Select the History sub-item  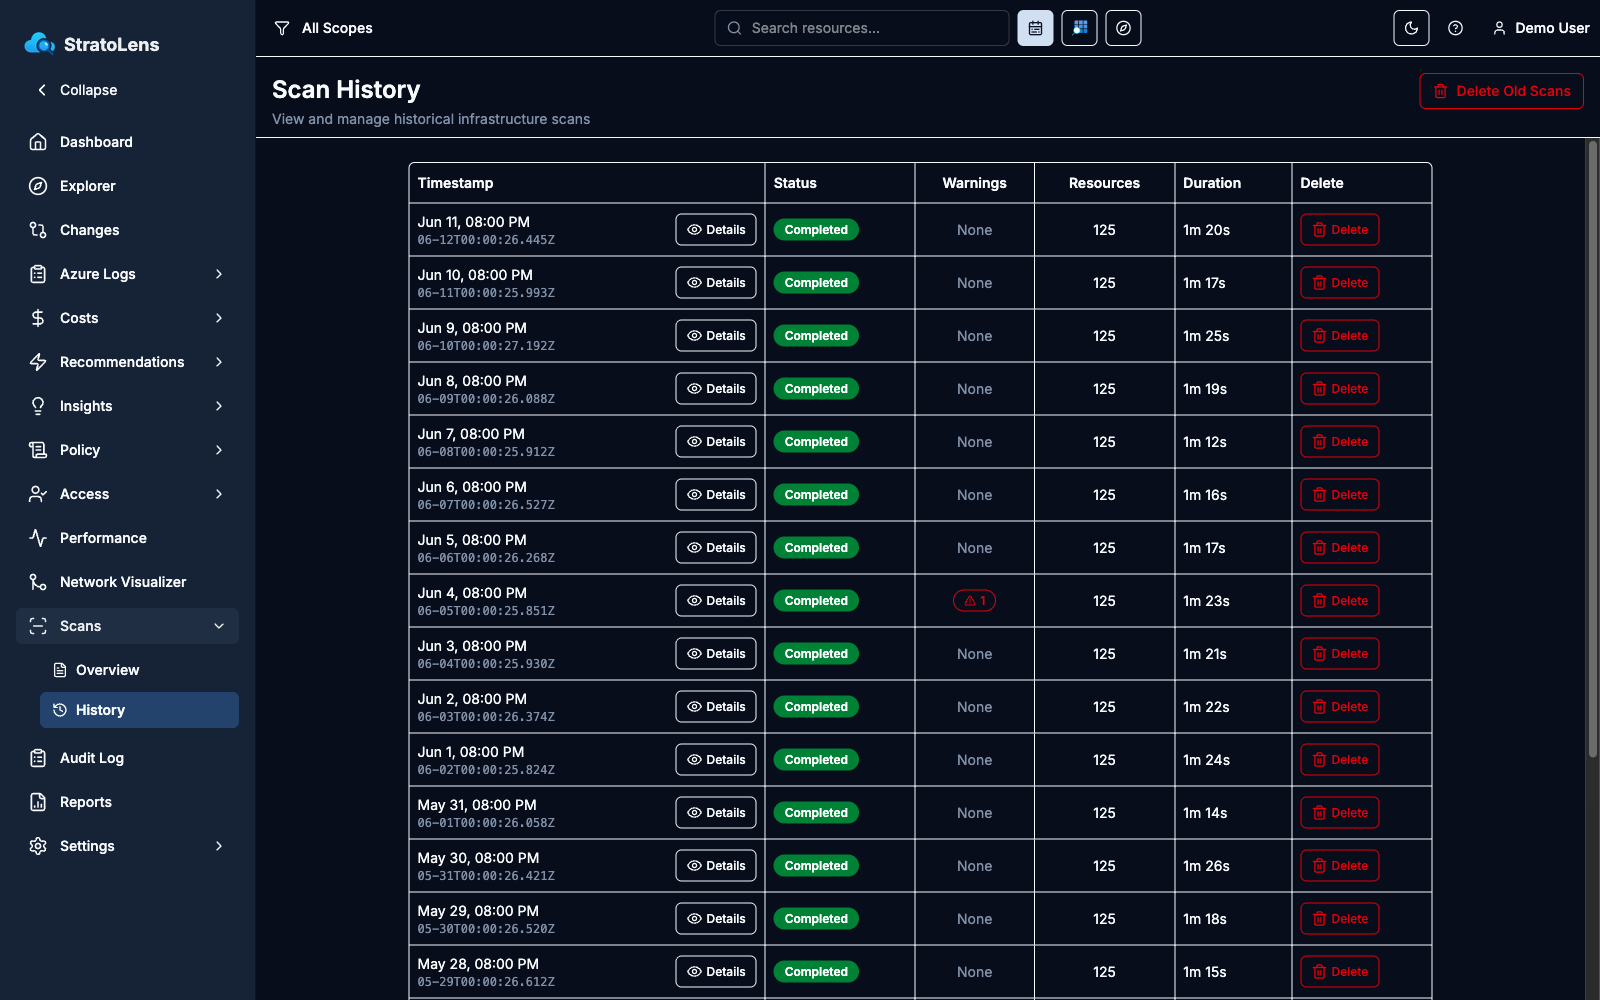coord(139,710)
